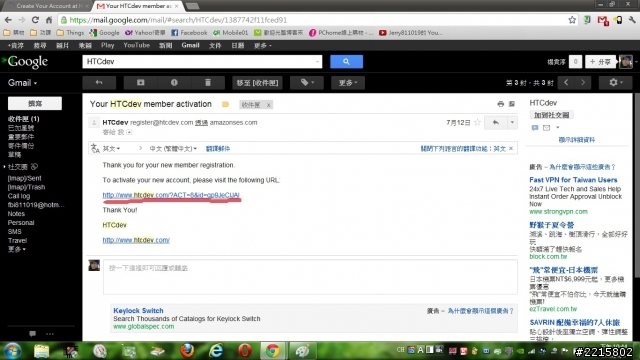Go back to the message list arrow

[99, 82]
